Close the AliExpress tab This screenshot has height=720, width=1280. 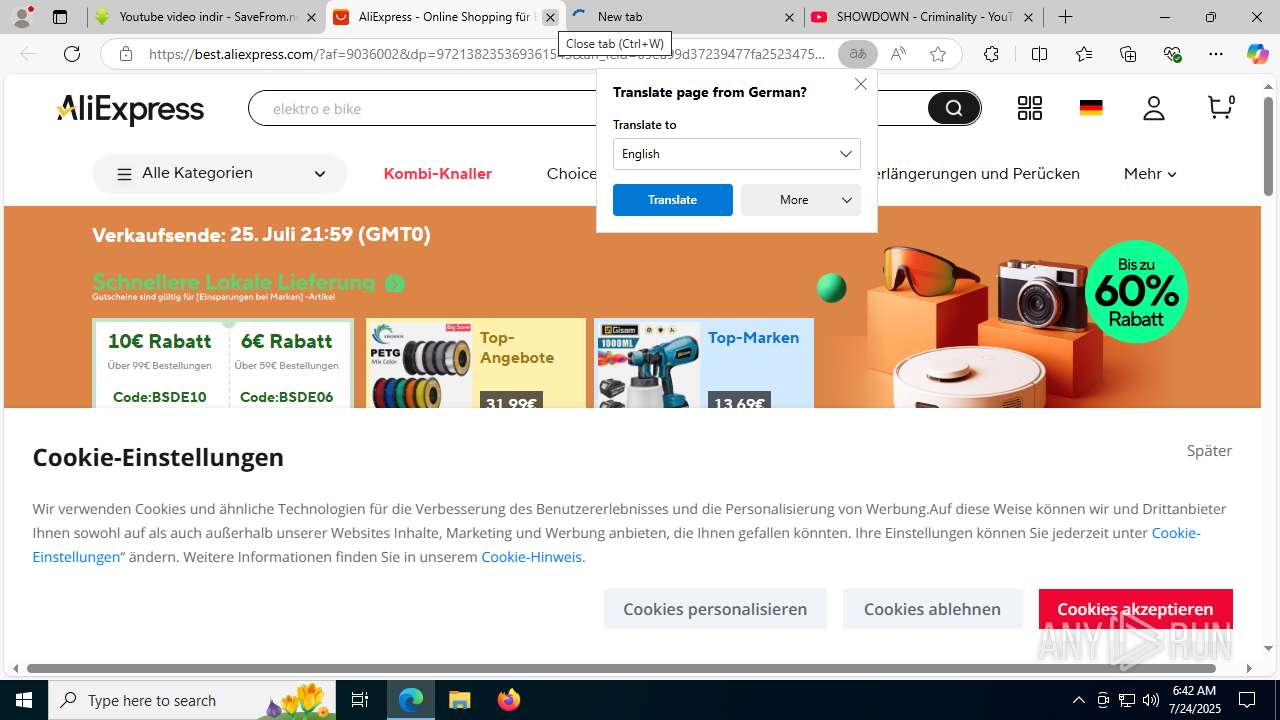pyautogui.click(x=550, y=17)
